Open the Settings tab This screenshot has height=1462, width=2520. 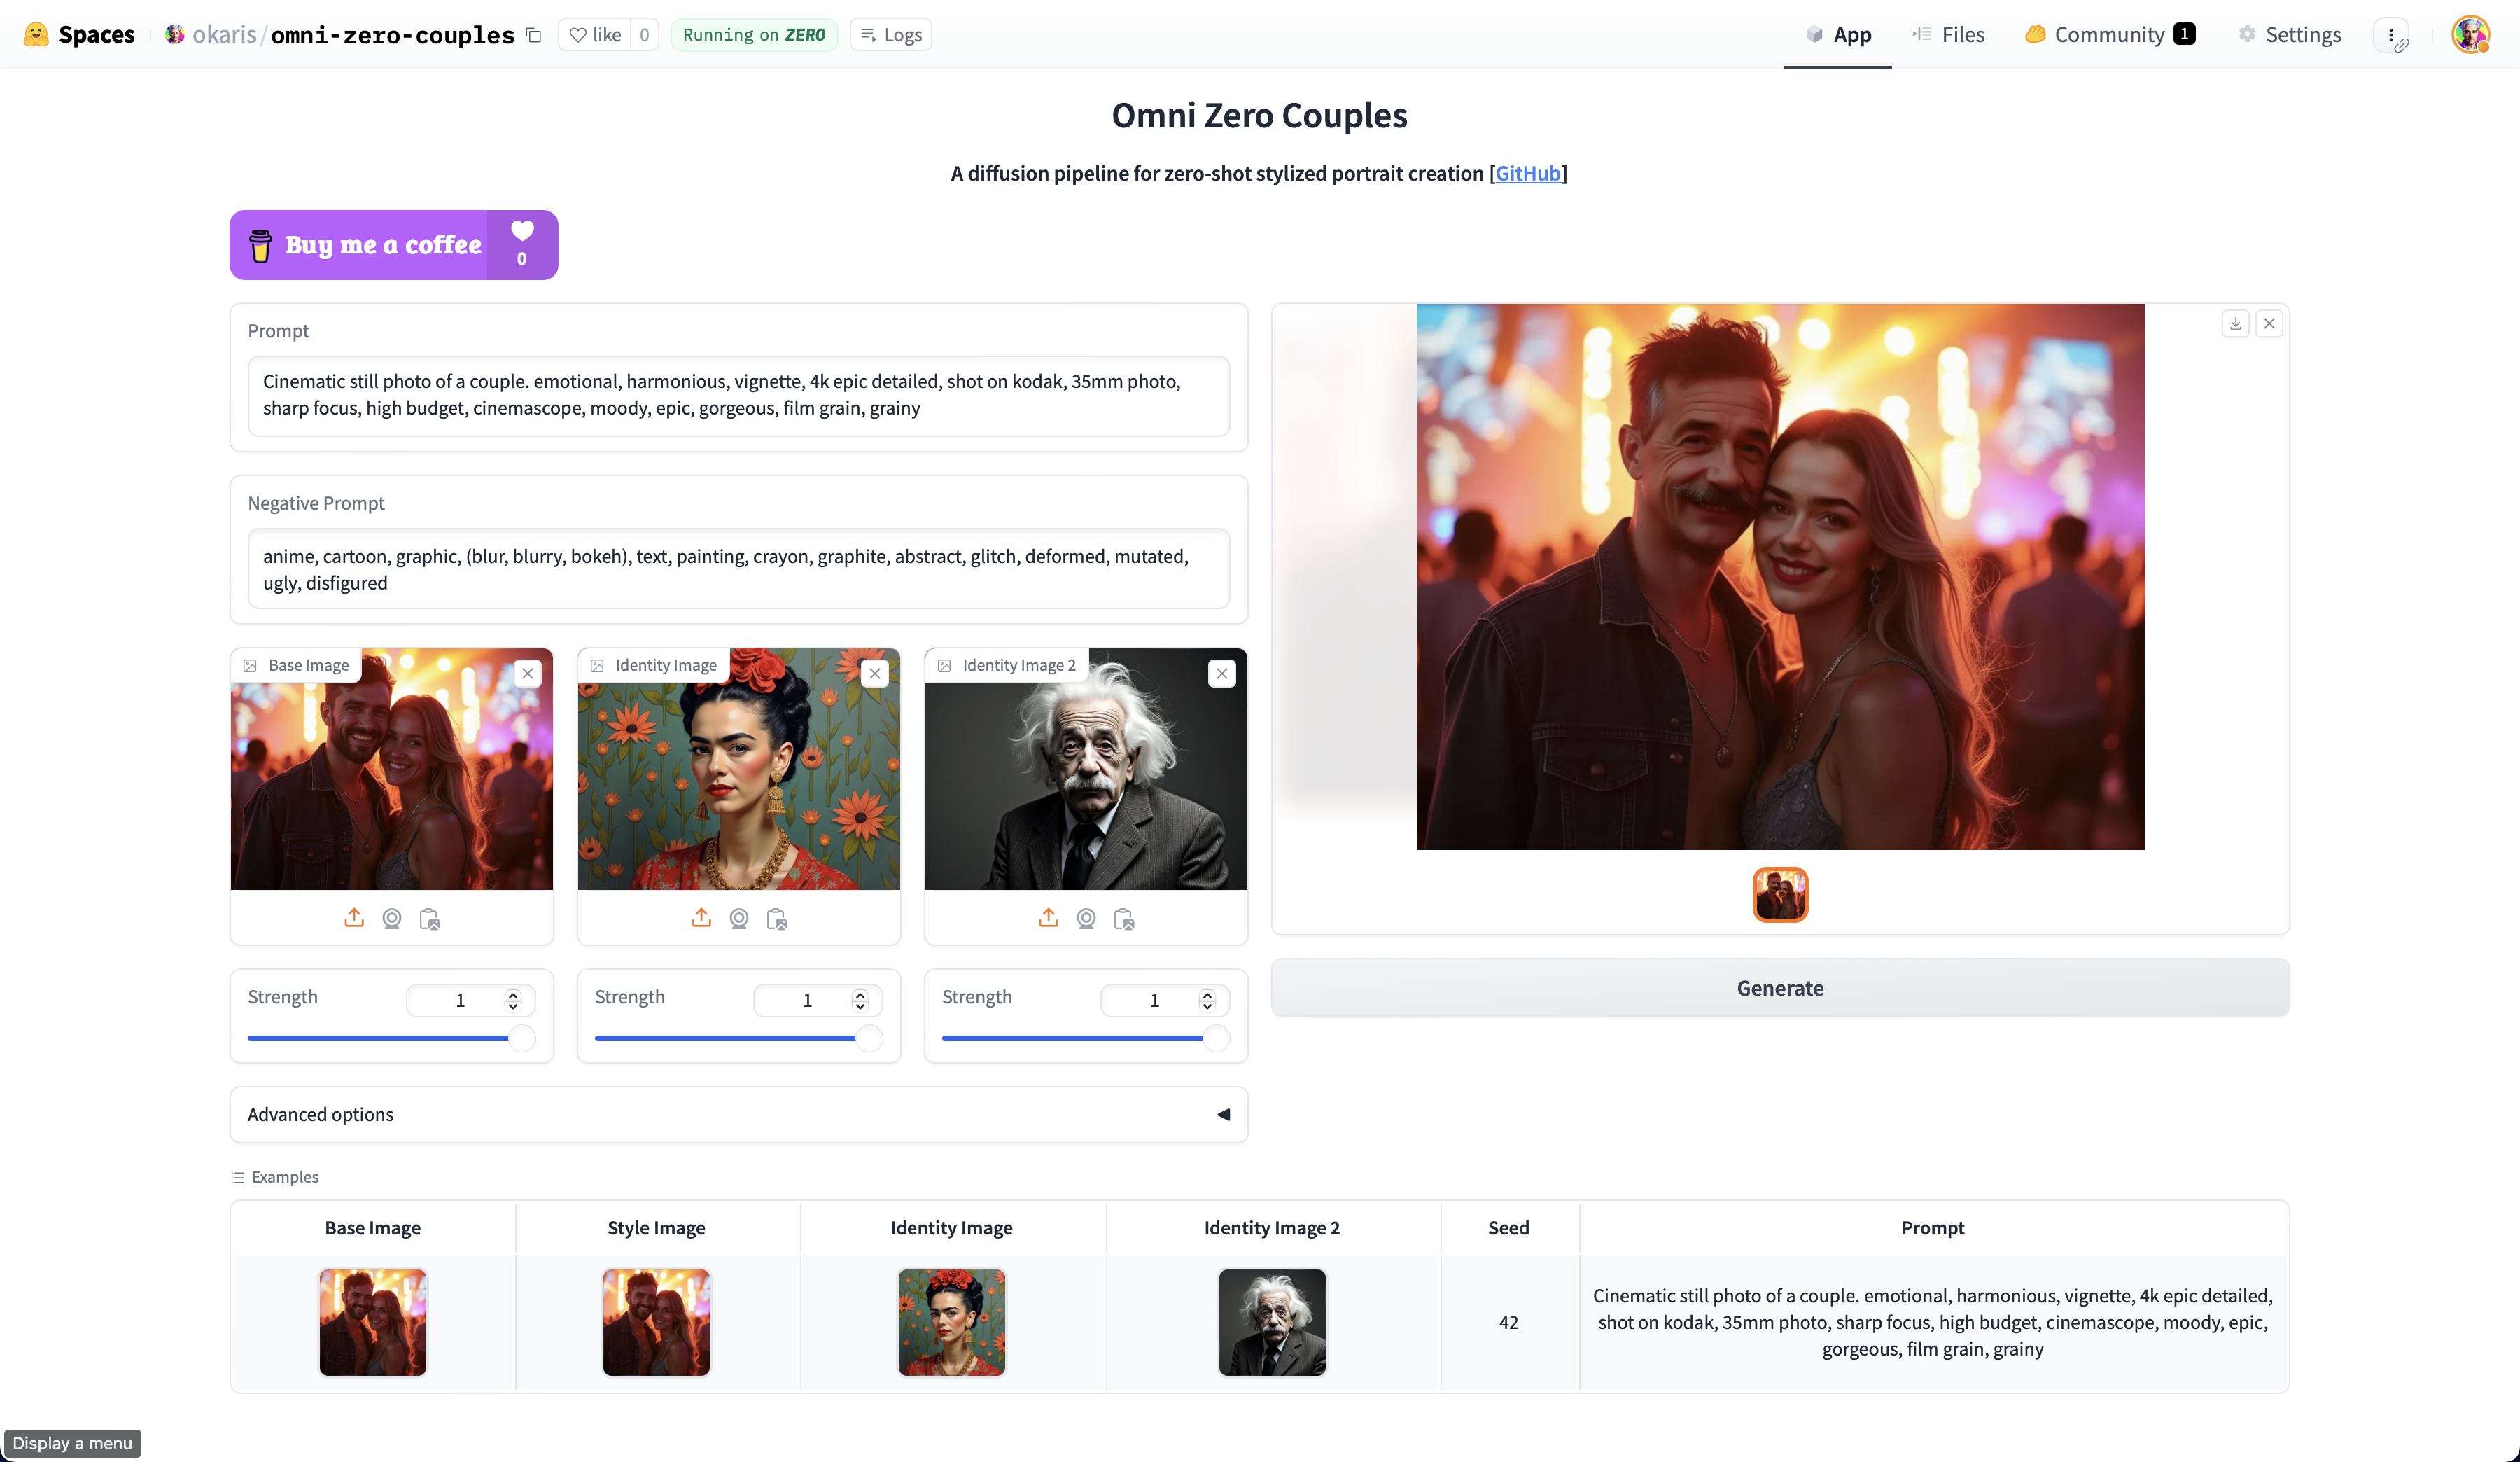tap(2290, 34)
